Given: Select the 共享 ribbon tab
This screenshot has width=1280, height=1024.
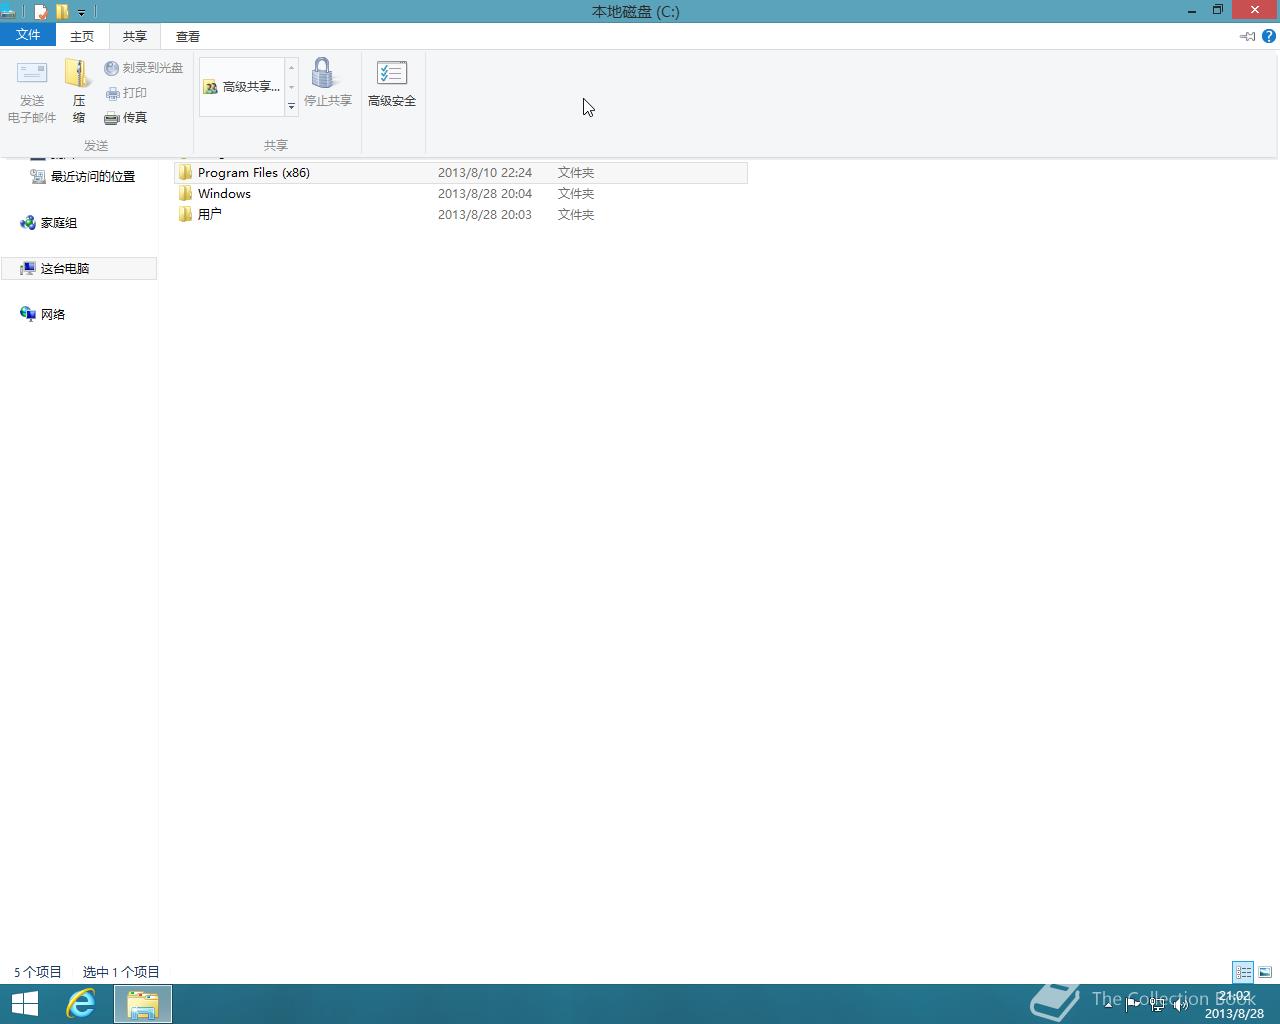Looking at the screenshot, I should (x=135, y=36).
